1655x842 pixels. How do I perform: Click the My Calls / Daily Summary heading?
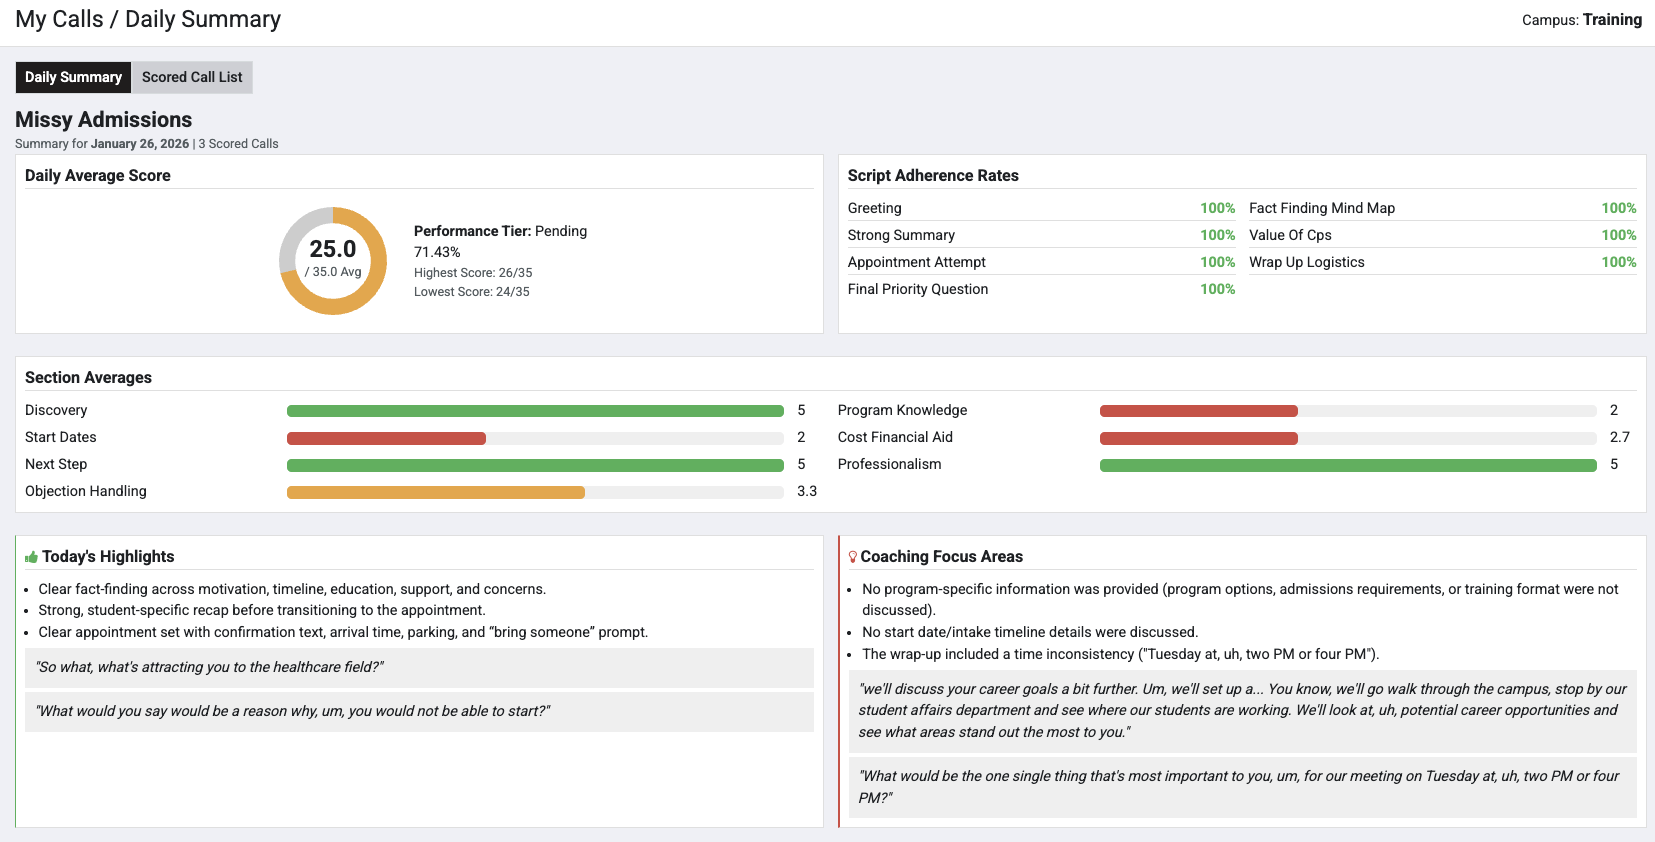(148, 20)
